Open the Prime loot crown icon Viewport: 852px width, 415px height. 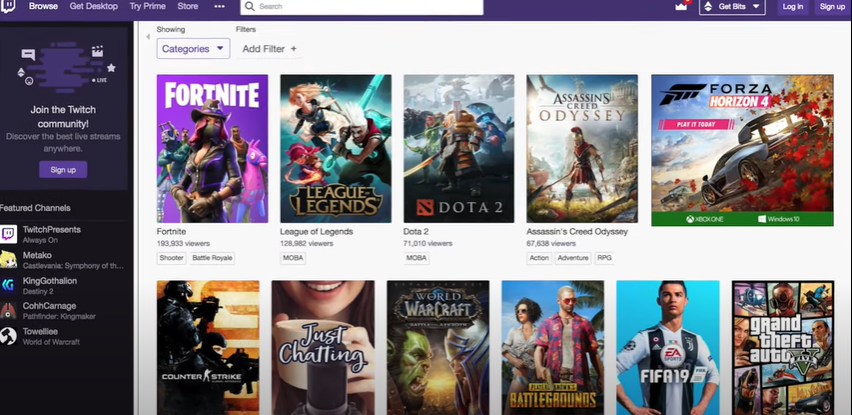point(681,7)
